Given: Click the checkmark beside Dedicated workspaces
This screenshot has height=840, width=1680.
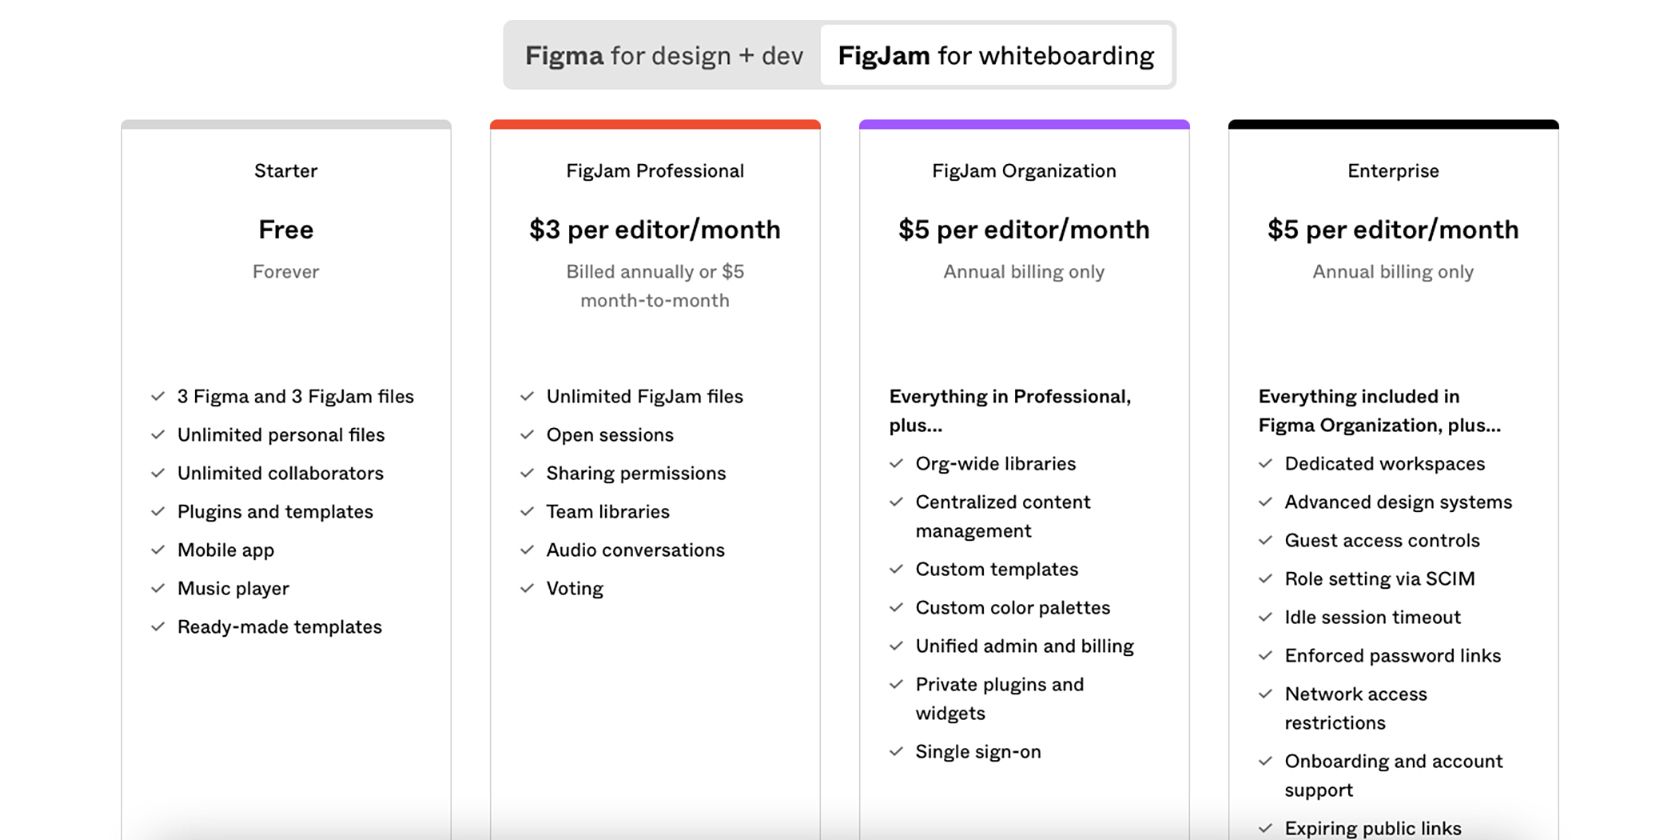Looking at the screenshot, I should point(1264,464).
